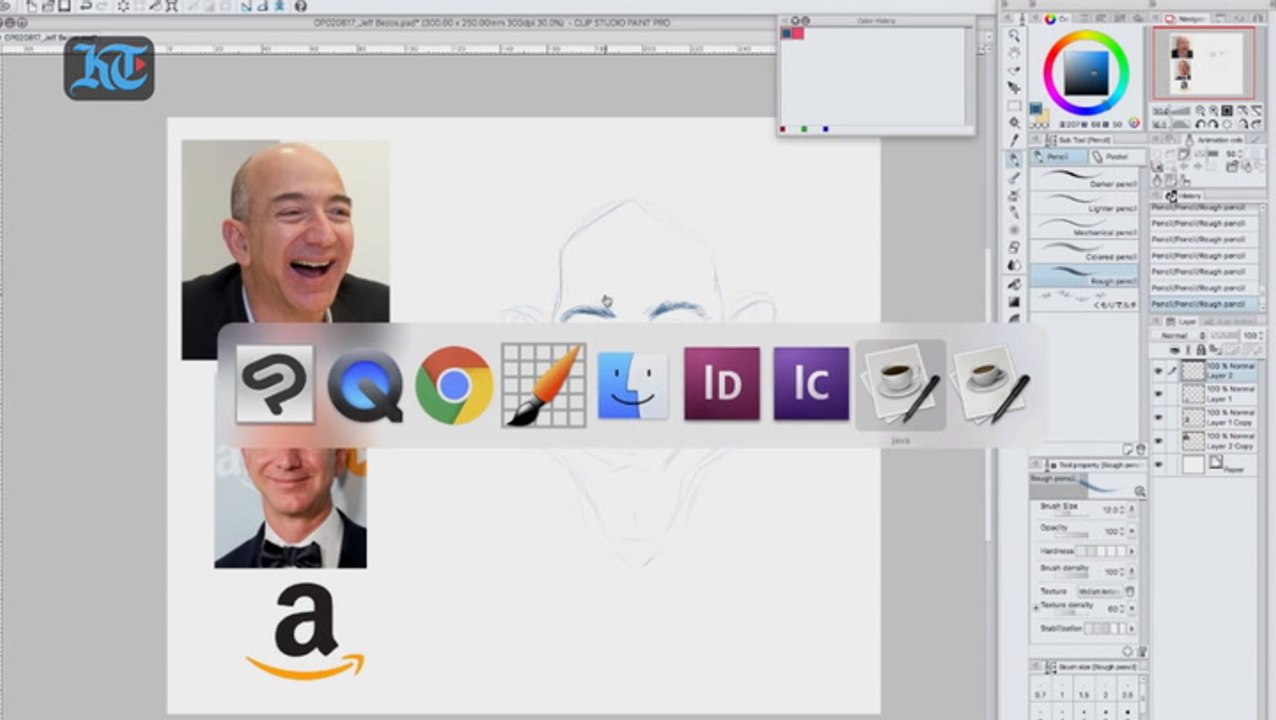Choose the Mechanical pencil sub tool
The height and width of the screenshot is (720, 1276).
(x=1084, y=225)
